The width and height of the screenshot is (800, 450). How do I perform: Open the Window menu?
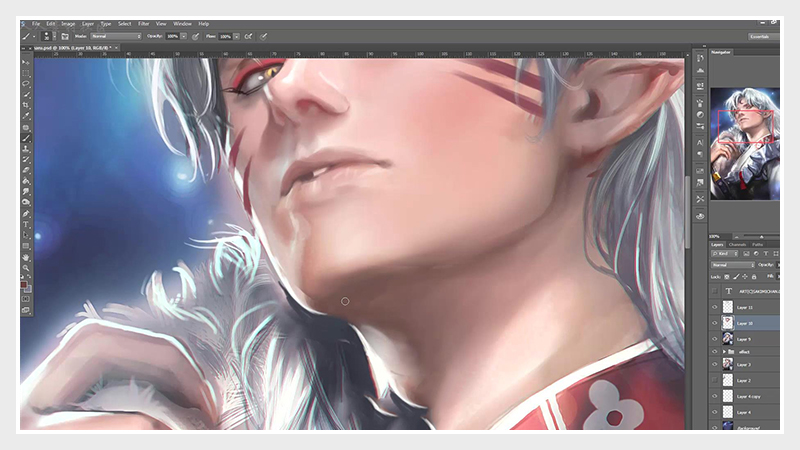click(x=182, y=23)
